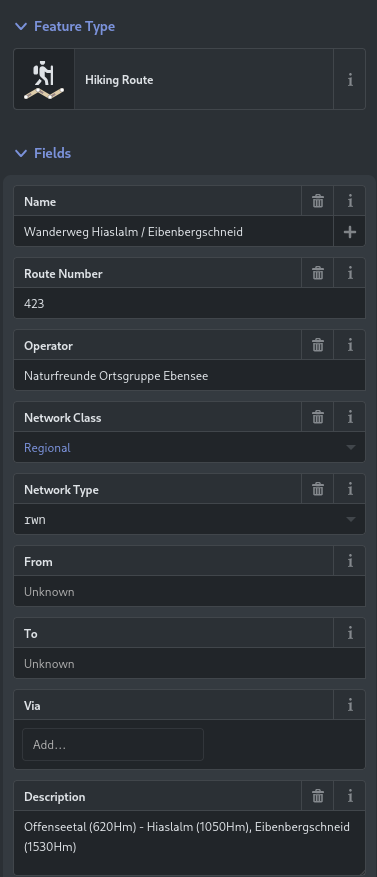Remove the Route Number field
The width and height of the screenshot is (377, 877).
318,274
